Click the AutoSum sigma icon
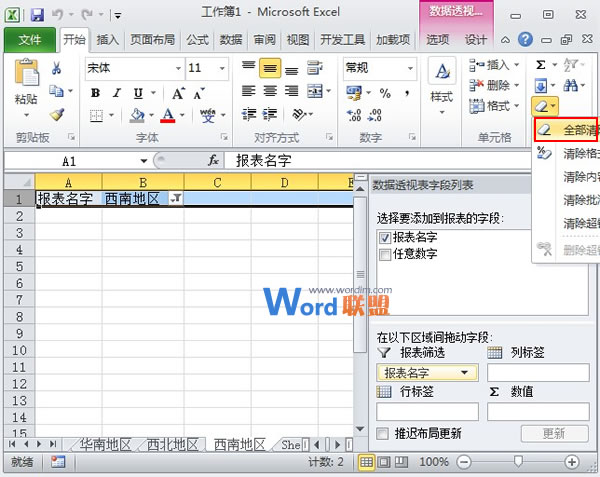600x477 pixels. click(x=541, y=64)
